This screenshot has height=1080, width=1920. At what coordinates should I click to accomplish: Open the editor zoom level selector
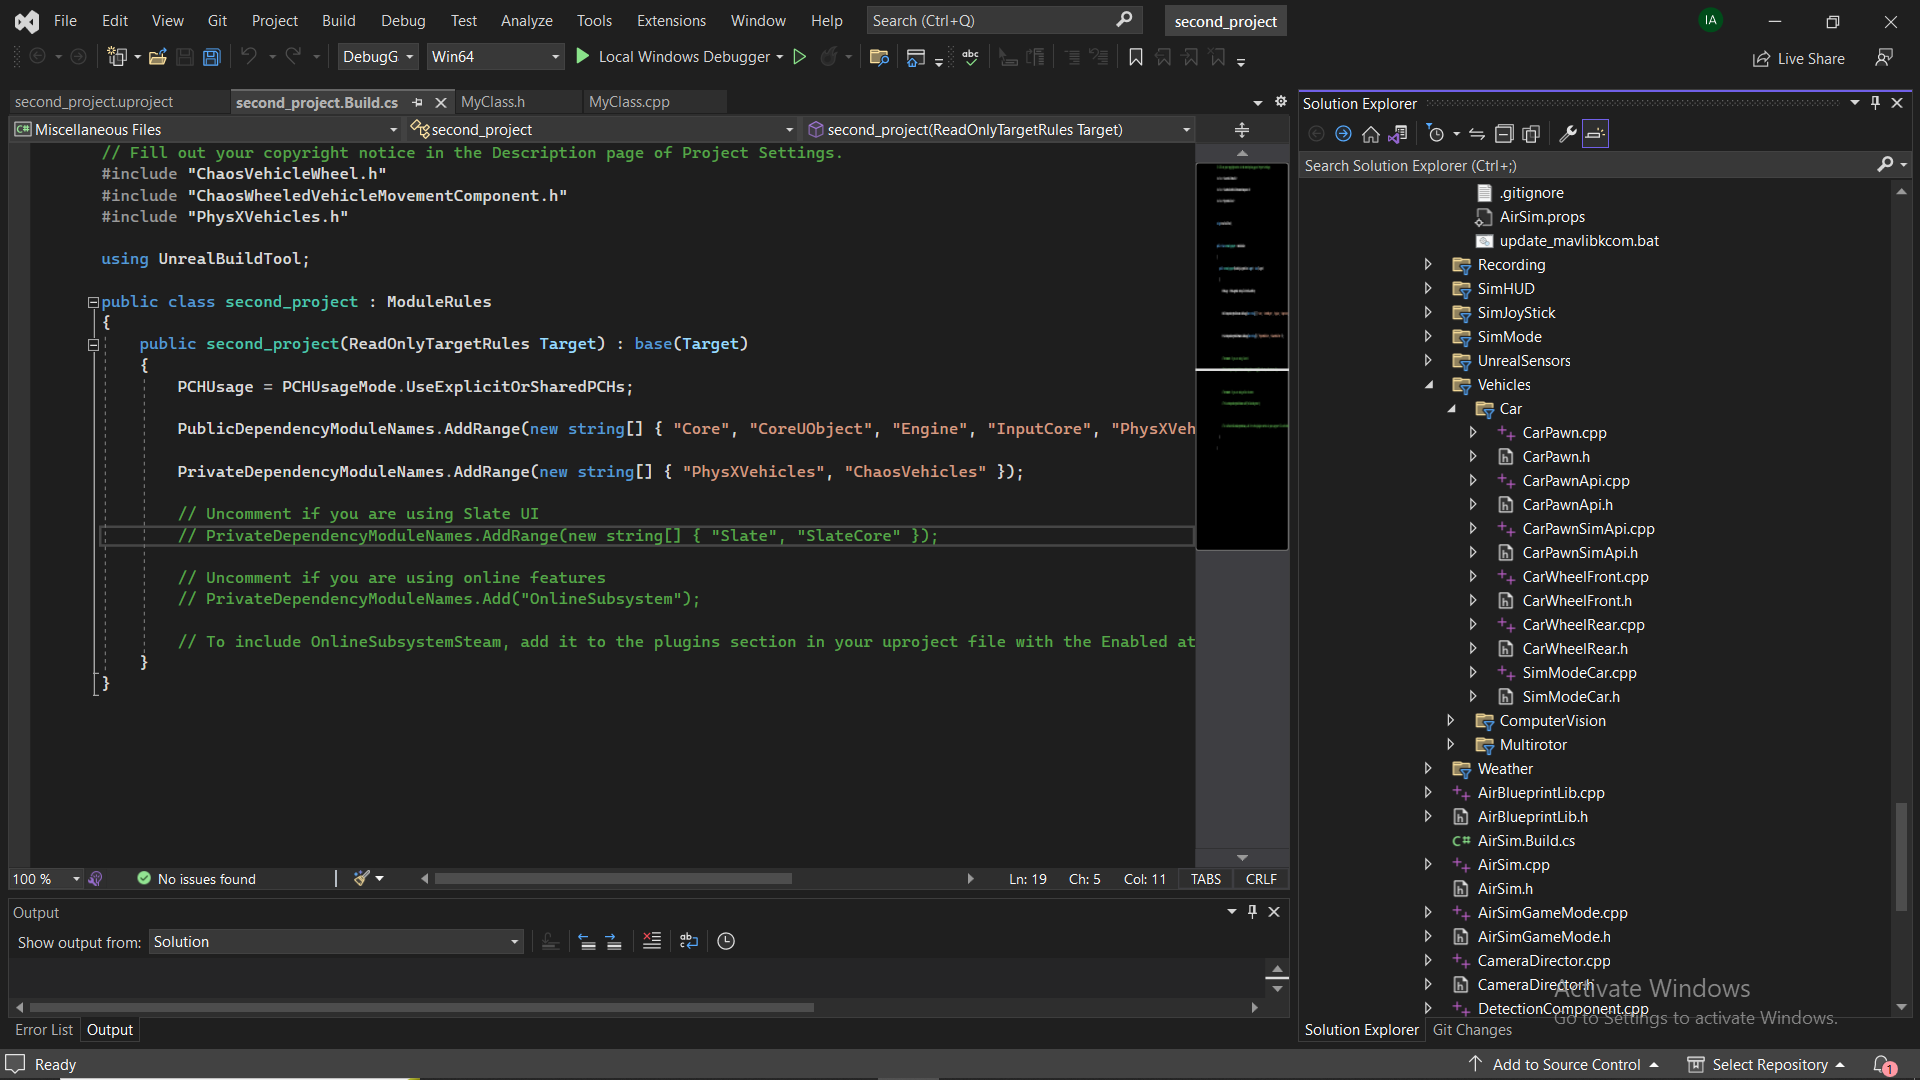[44, 878]
